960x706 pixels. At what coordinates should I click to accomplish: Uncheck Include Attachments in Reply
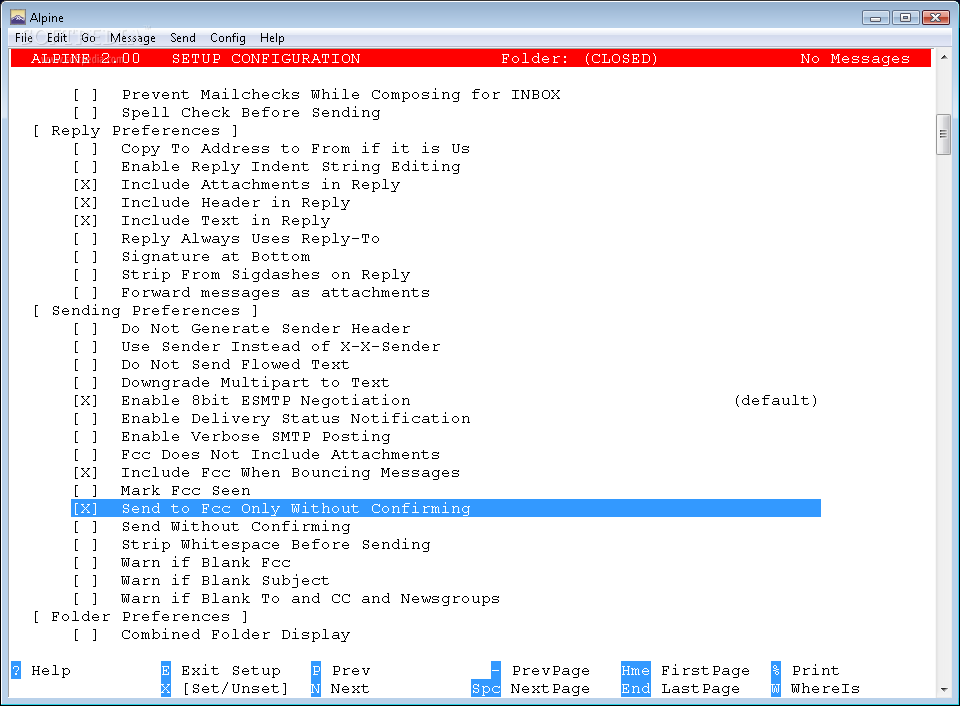[85, 185]
